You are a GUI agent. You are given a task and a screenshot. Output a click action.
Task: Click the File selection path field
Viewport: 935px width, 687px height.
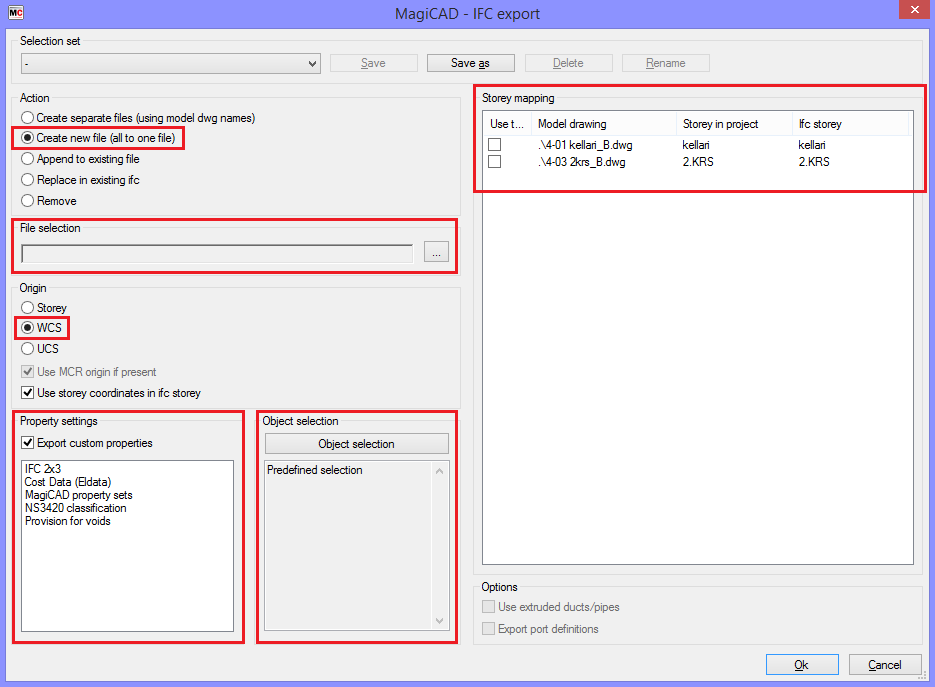pos(217,253)
